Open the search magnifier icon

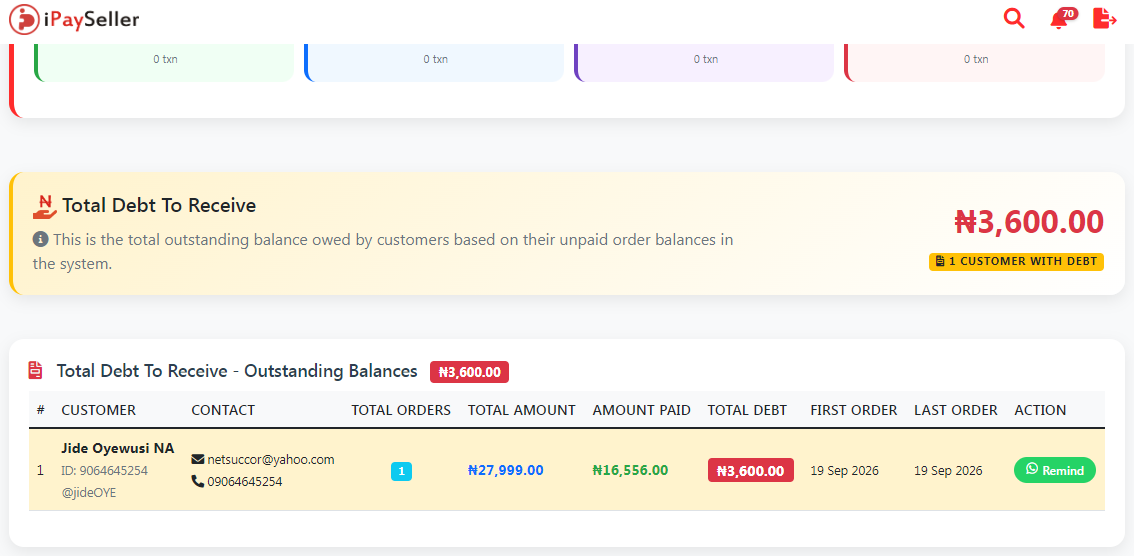(1014, 19)
